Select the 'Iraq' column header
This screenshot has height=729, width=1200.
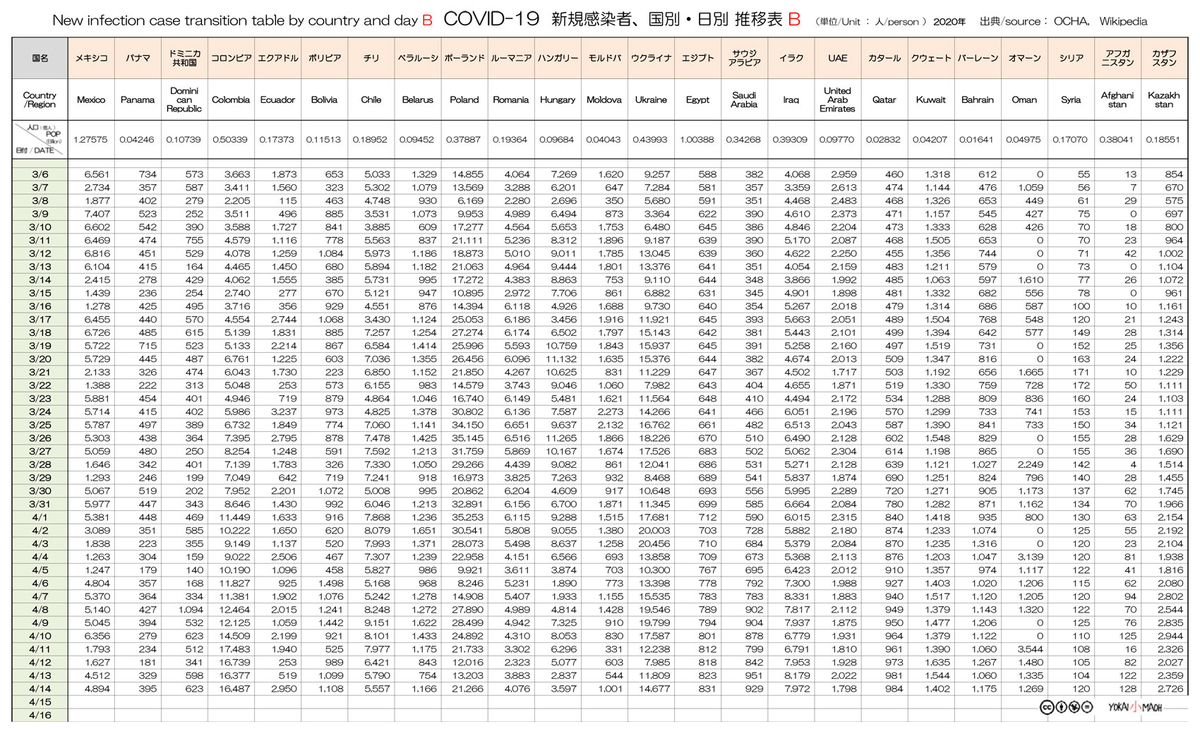tap(791, 100)
